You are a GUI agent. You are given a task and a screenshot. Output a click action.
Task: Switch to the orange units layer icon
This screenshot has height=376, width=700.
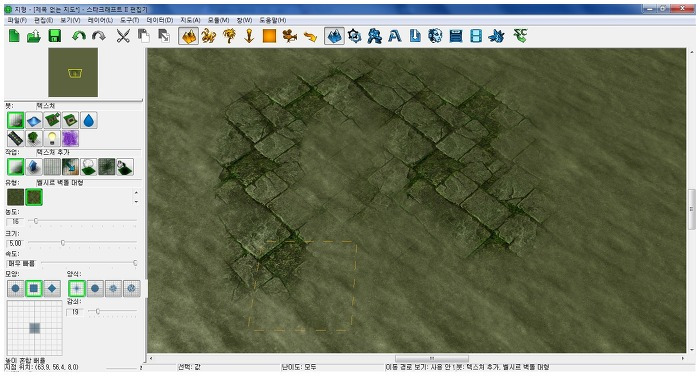click(209, 36)
